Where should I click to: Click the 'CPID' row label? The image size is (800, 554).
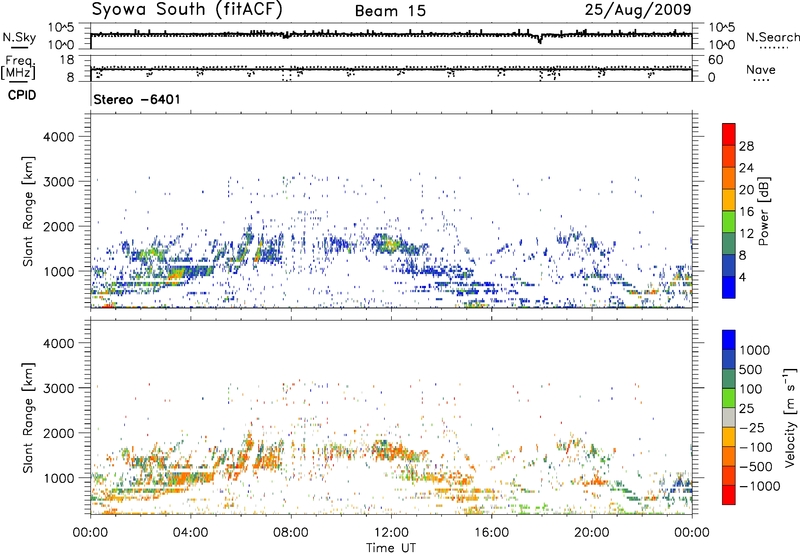(x=22, y=95)
